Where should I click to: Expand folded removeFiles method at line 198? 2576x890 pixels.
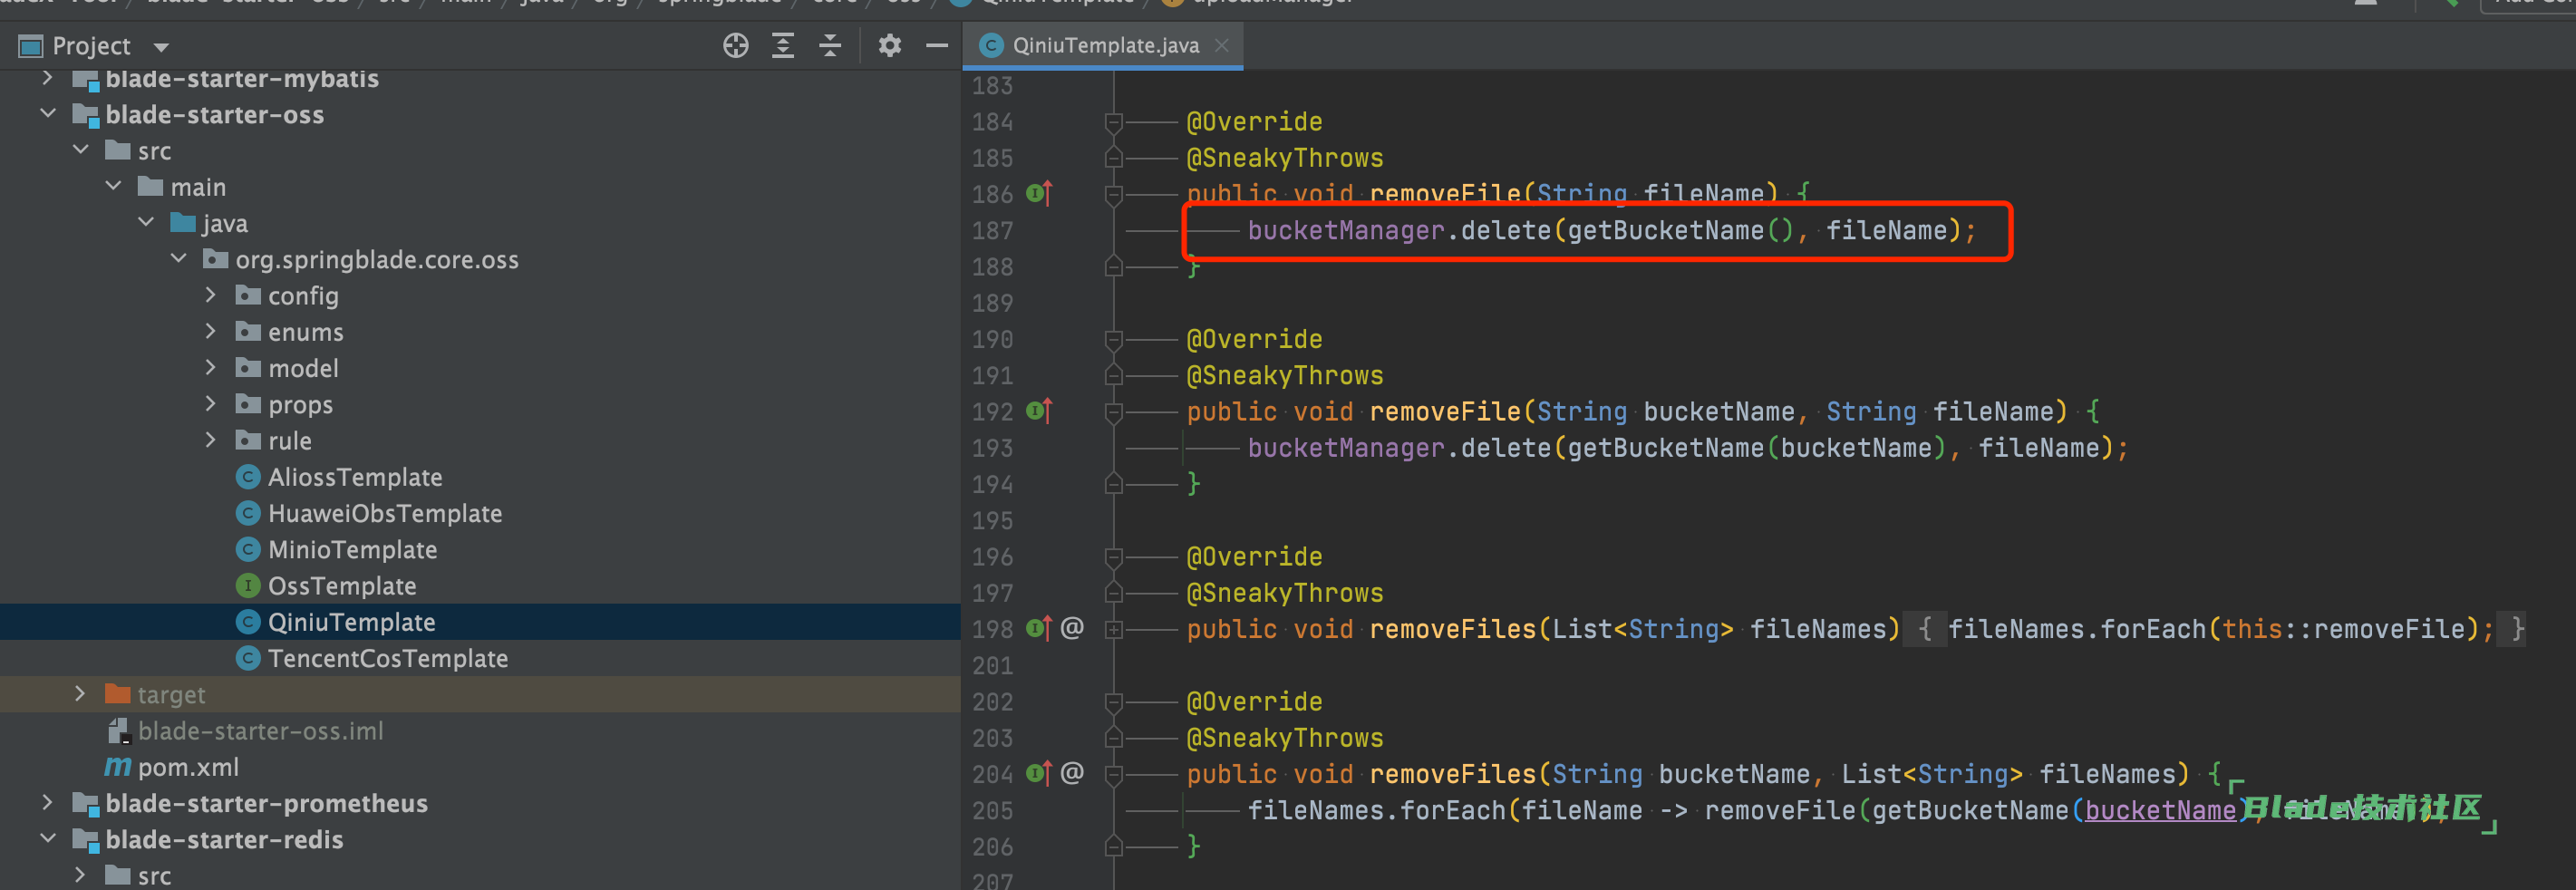[x=1113, y=629]
